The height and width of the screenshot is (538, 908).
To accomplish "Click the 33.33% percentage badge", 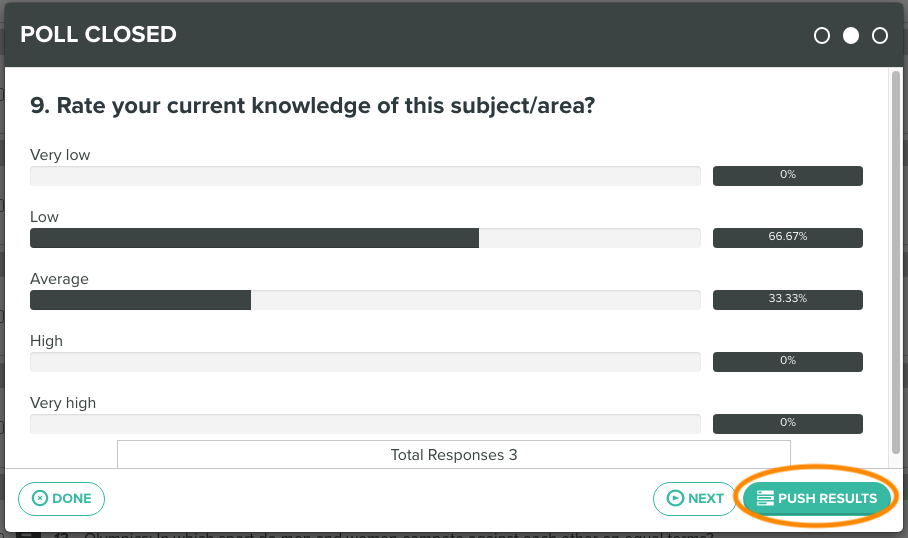I will (788, 300).
